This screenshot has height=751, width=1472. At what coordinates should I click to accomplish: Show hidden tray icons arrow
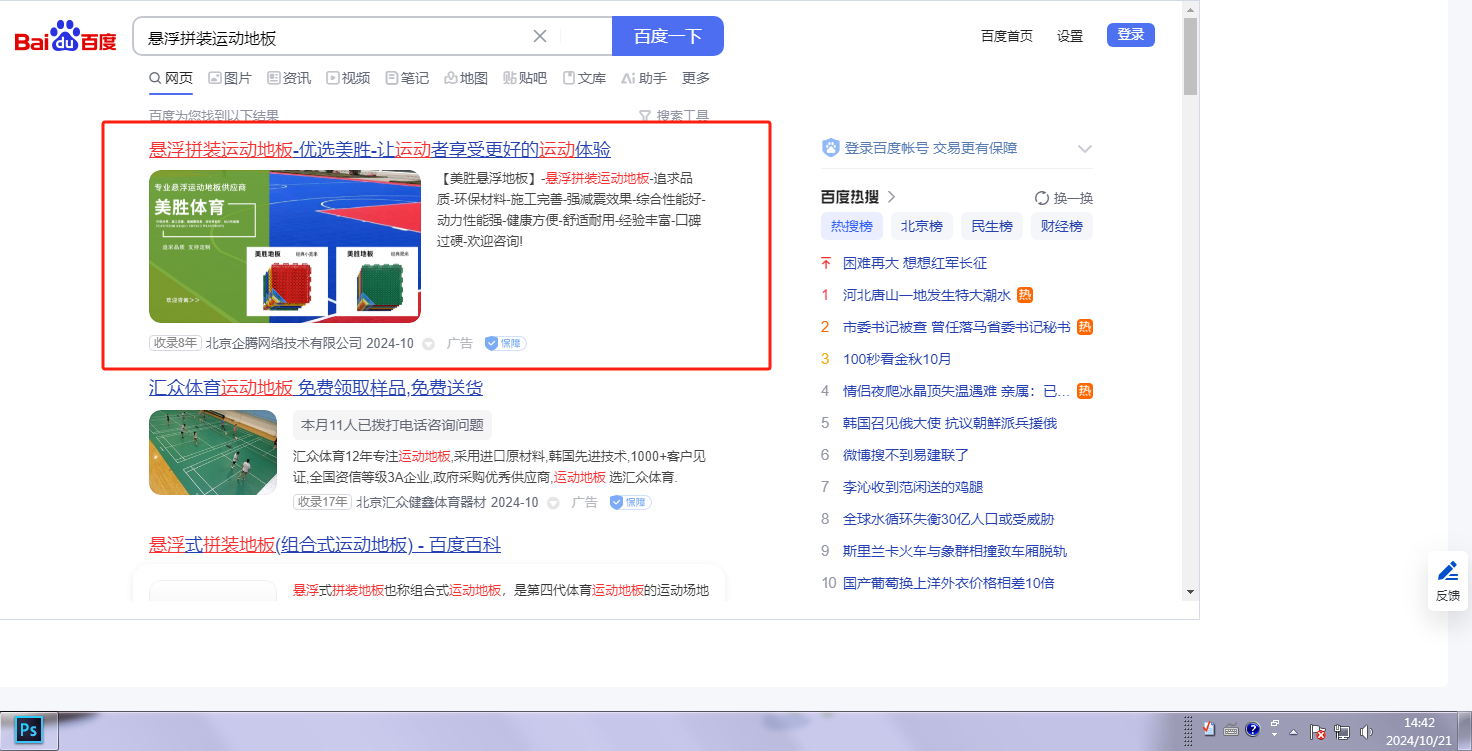[x=1294, y=731]
